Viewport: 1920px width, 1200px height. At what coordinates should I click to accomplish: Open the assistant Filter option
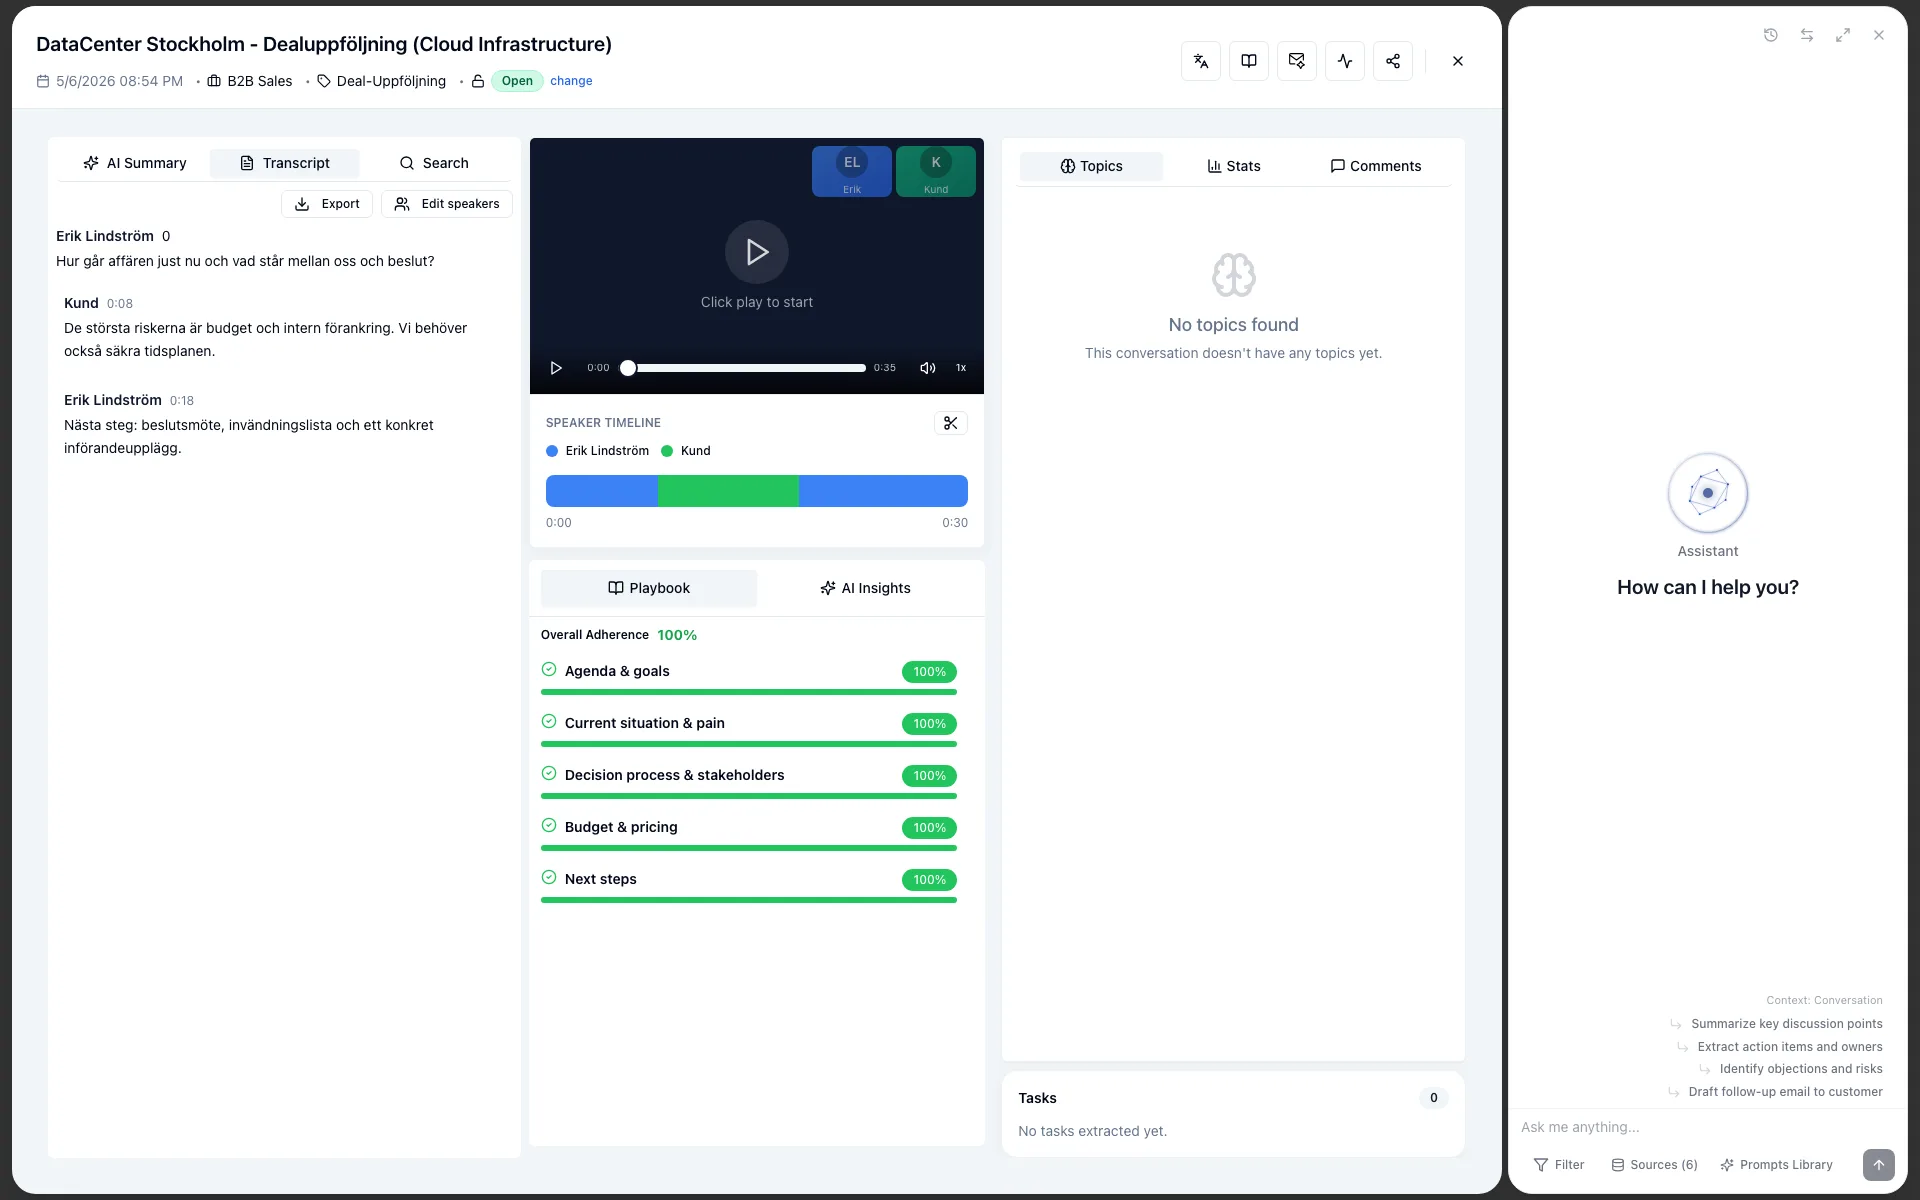(x=1559, y=1165)
